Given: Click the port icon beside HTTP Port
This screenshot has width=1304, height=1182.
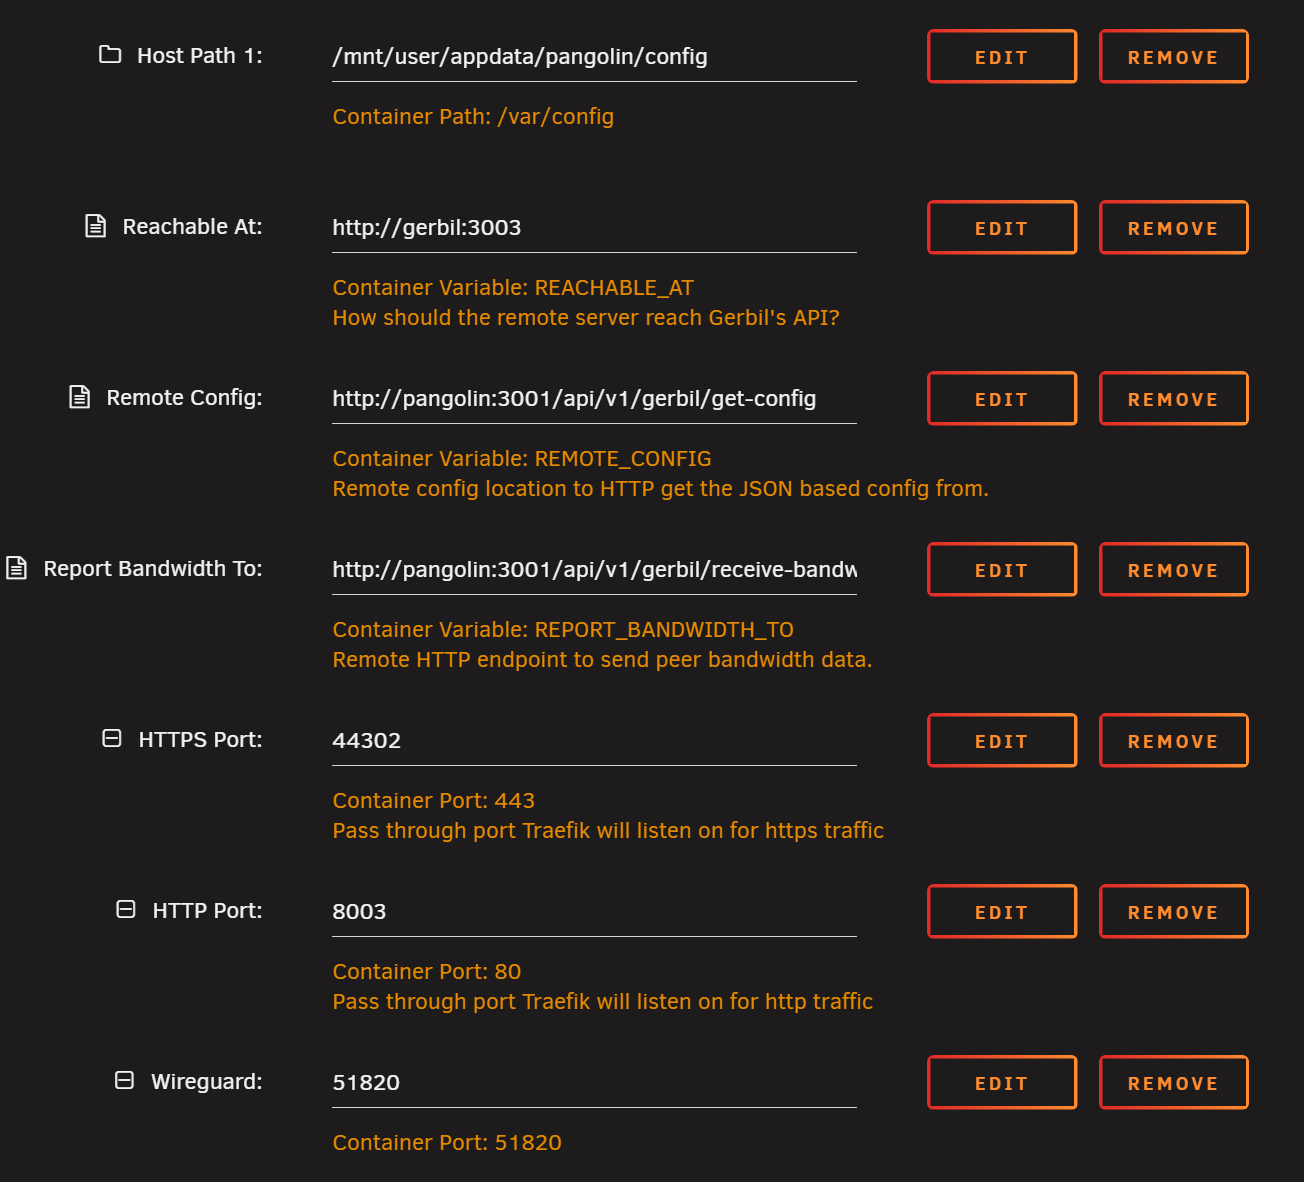Looking at the screenshot, I should 126,910.
